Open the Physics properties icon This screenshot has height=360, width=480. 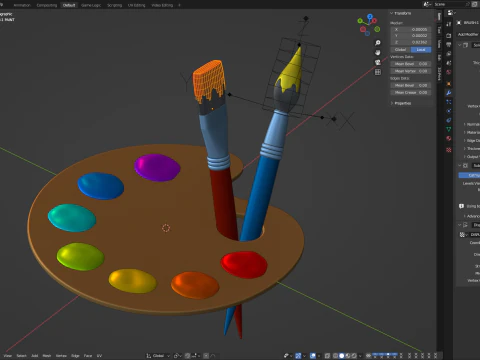449,111
